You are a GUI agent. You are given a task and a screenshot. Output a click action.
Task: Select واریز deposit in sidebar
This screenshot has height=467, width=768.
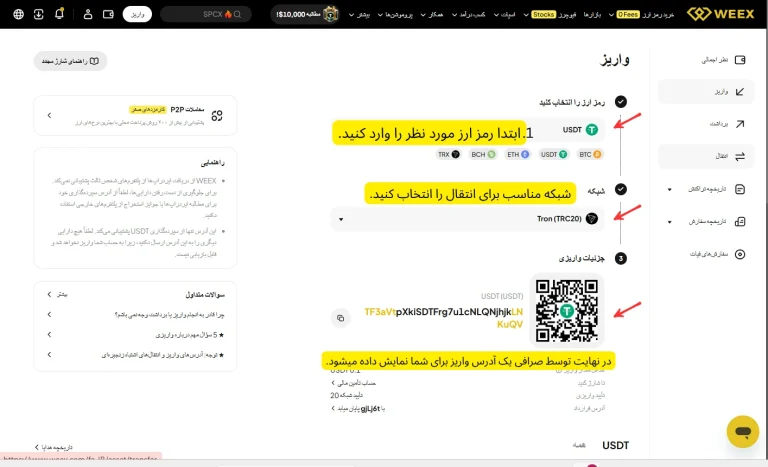706,92
